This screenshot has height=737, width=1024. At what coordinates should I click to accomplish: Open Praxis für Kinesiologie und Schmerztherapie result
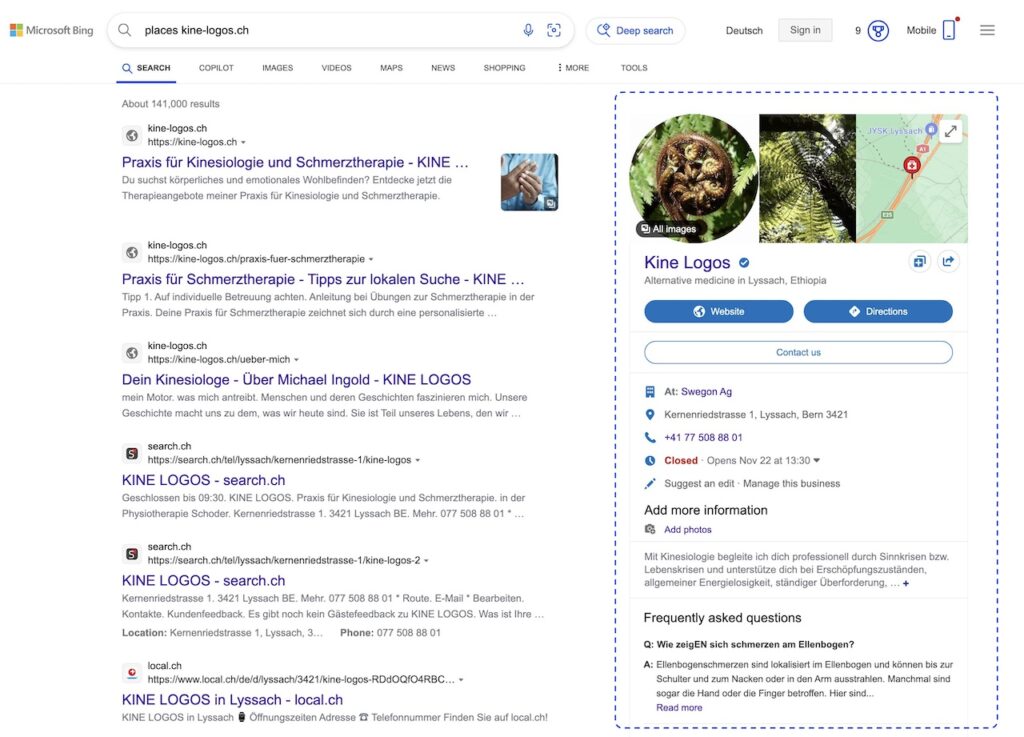coord(295,163)
